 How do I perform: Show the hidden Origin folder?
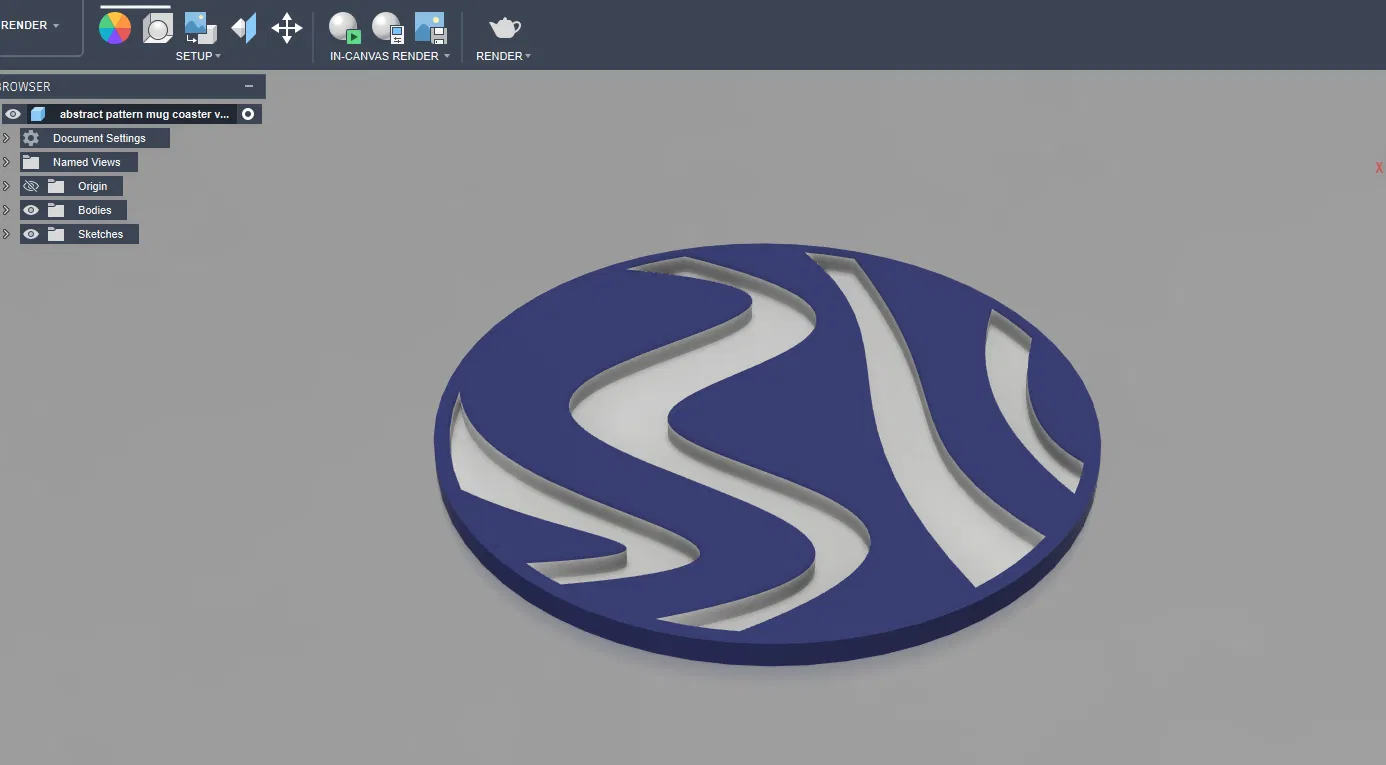point(31,186)
